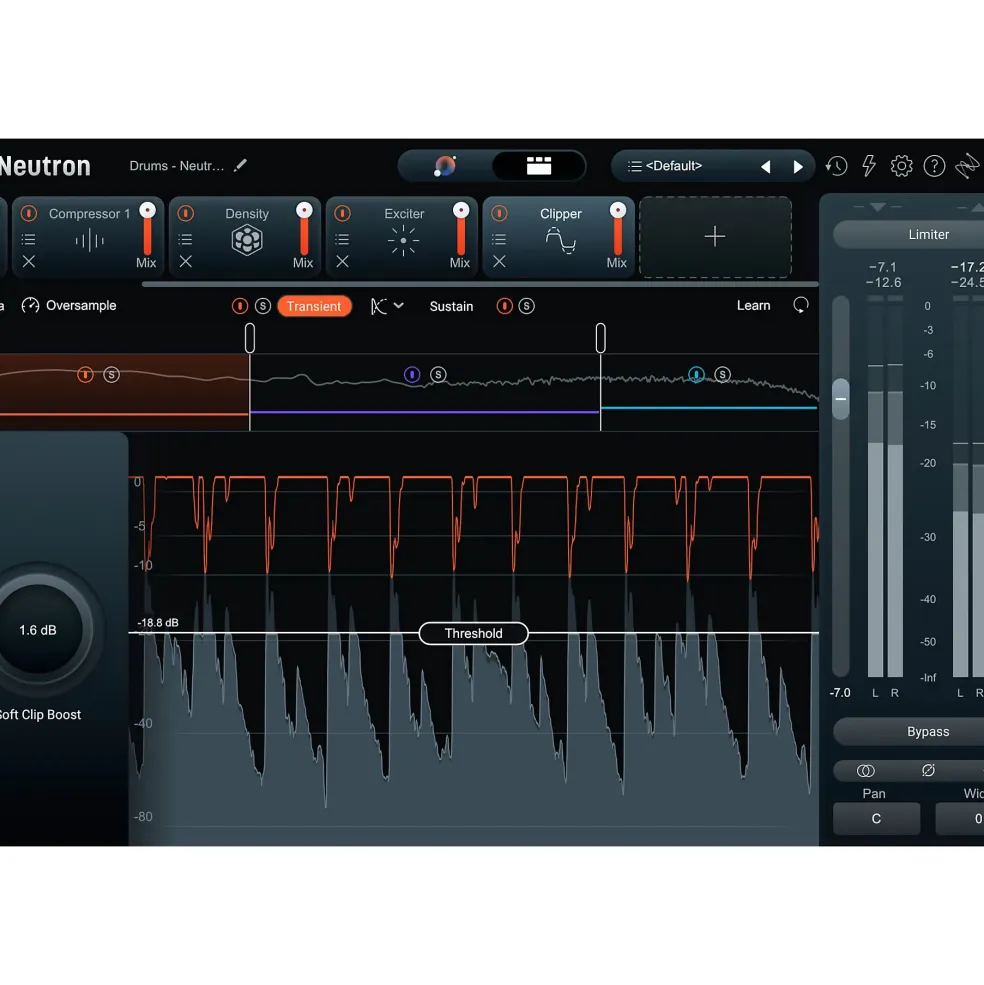Viewport: 984px width, 985px height.
Task: Click the Bypass button
Action: click(x=909, y=731)
